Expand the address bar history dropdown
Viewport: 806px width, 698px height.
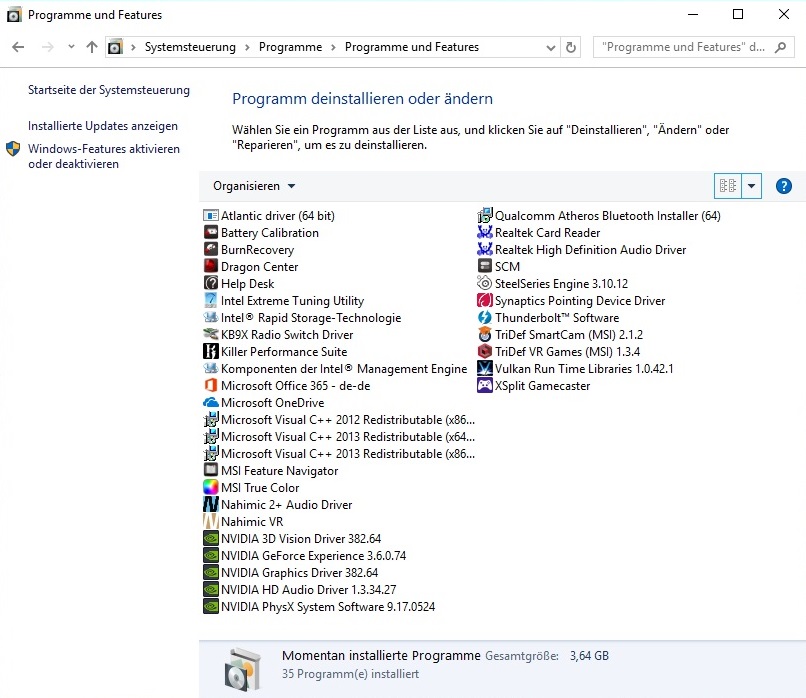click(551, 47)
